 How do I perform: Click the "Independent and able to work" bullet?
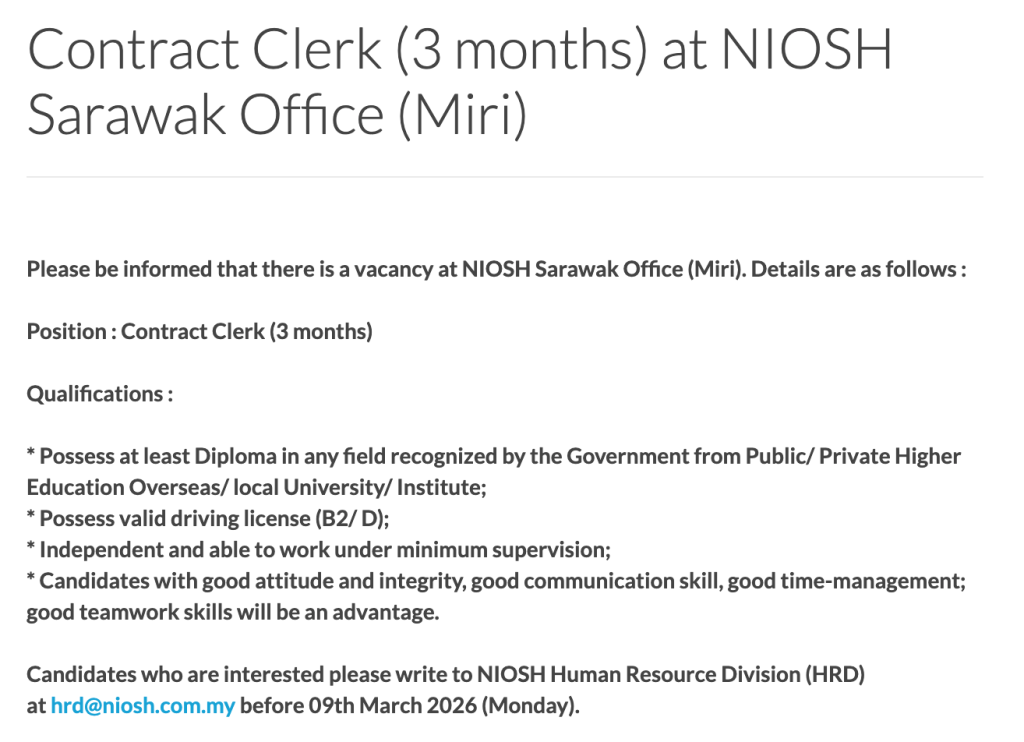(x=318, y=550)
